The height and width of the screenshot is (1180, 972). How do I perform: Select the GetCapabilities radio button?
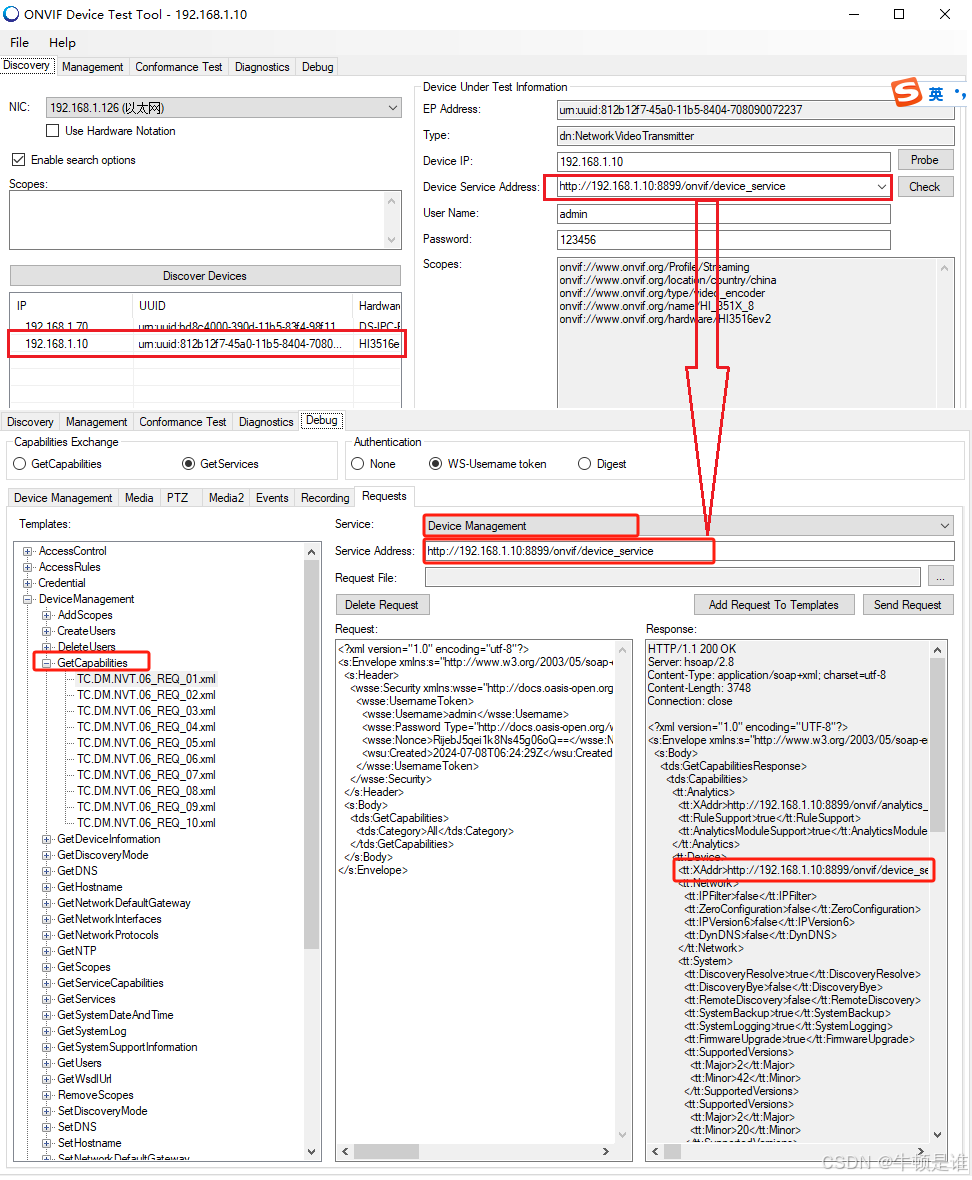tap(20, 464)
